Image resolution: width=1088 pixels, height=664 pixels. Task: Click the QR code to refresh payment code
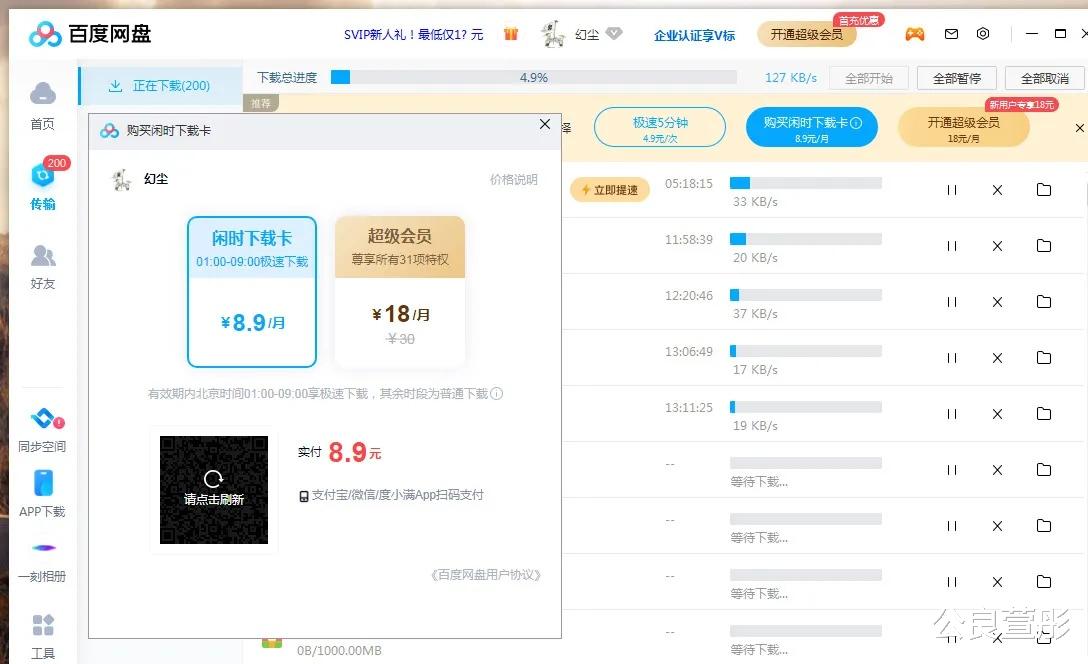pyautogui.click(x=213, y=488)
